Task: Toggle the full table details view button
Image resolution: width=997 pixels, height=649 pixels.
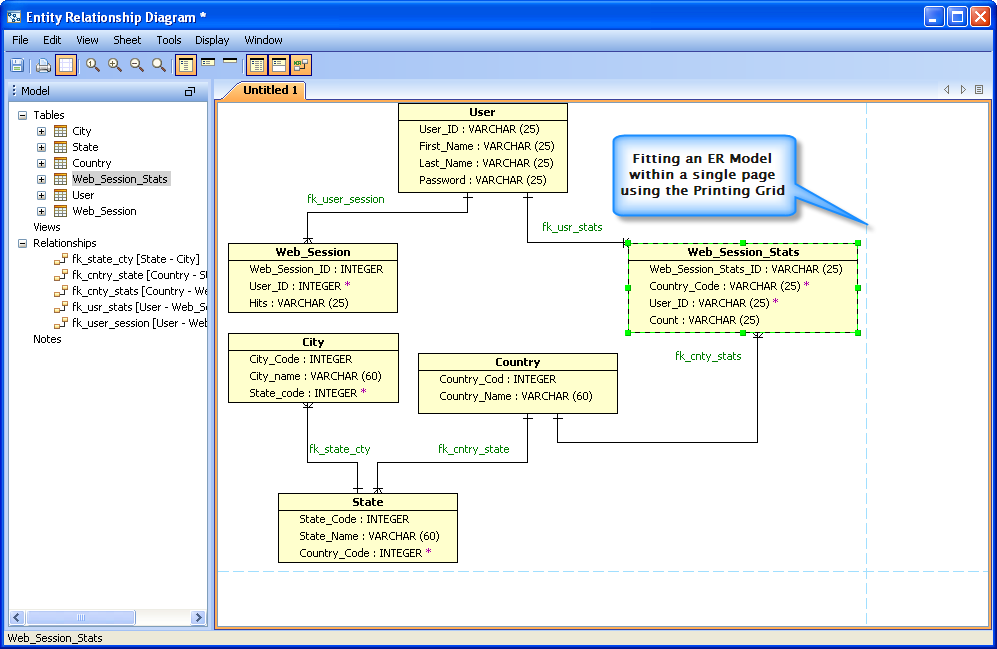Action: click(186, 65)
